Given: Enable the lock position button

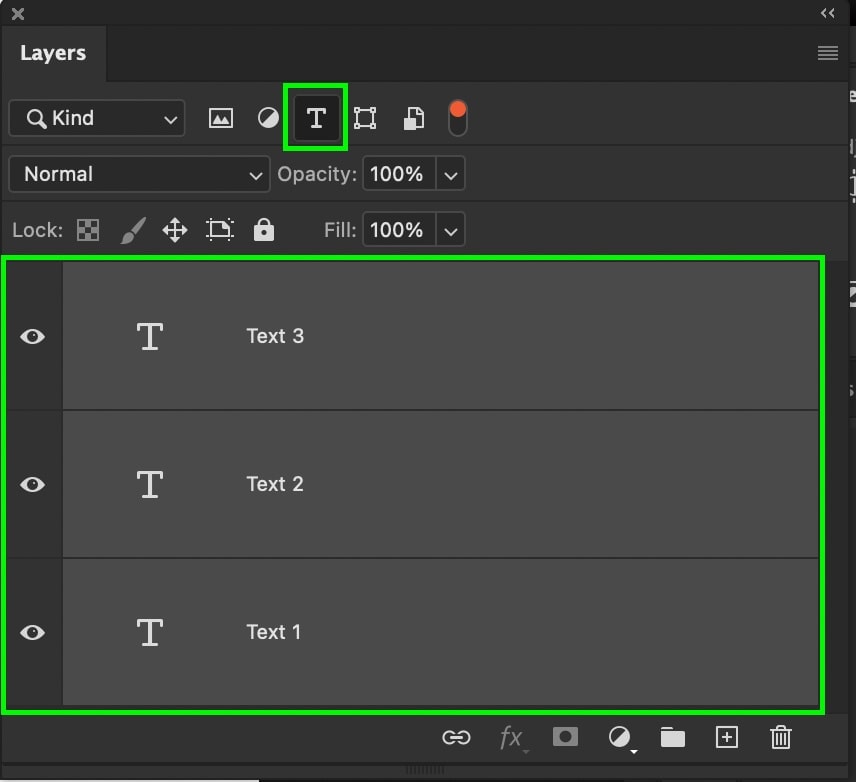Looking at the screenshot, I should tap(175, 230).
